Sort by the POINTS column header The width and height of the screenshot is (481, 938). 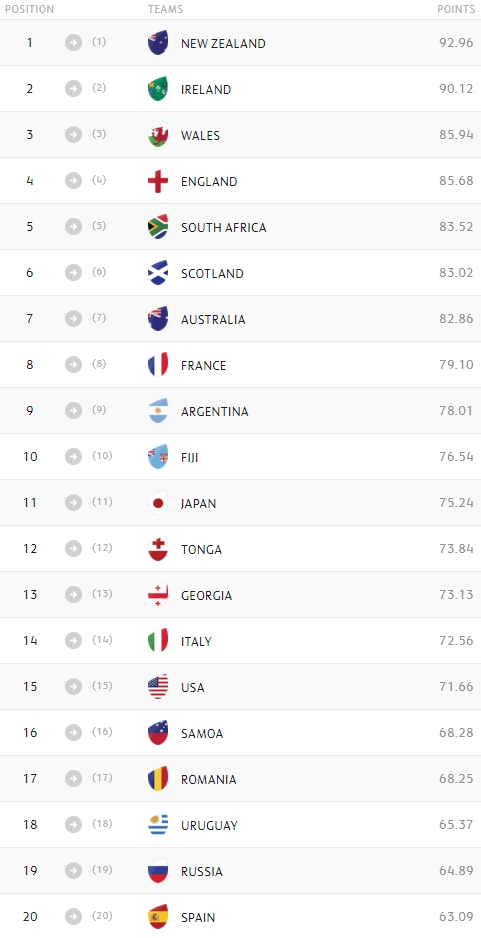(456, 10)
